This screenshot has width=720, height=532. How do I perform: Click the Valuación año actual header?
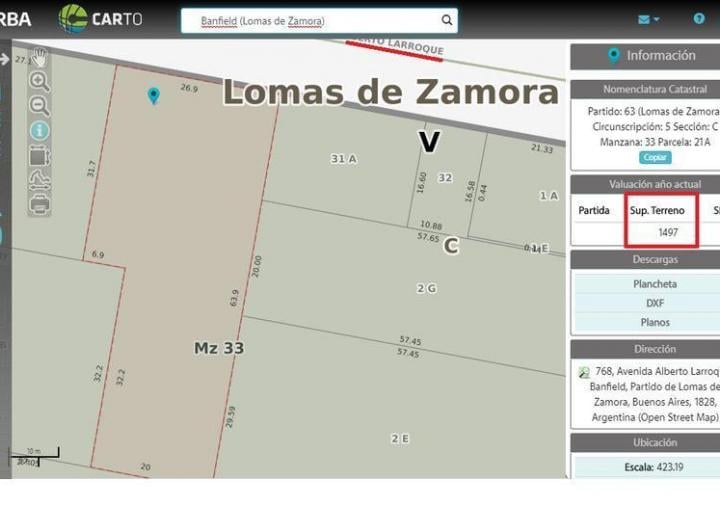pos(645,184)
